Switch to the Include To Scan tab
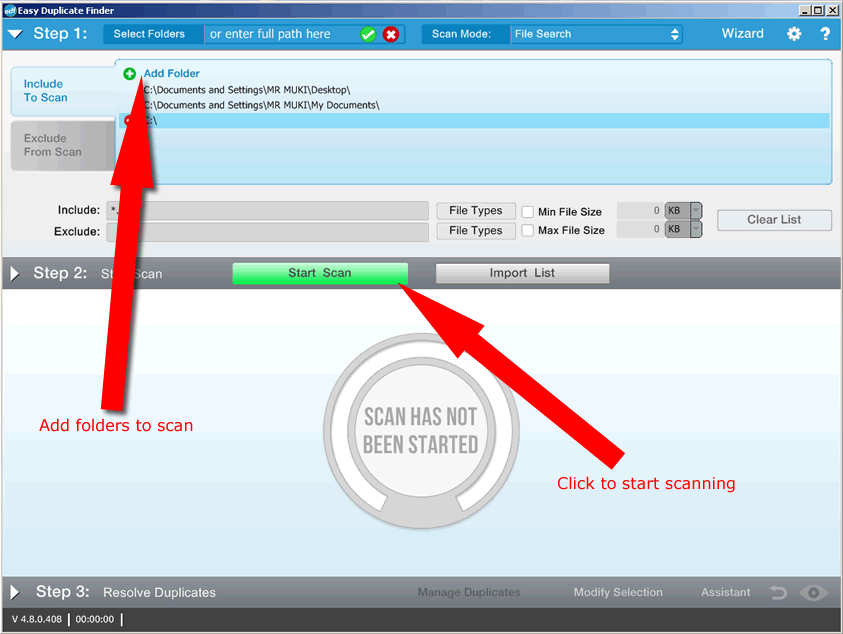Image resolution: width=843 pixels, height=634 pixels. tap(63, 91)
